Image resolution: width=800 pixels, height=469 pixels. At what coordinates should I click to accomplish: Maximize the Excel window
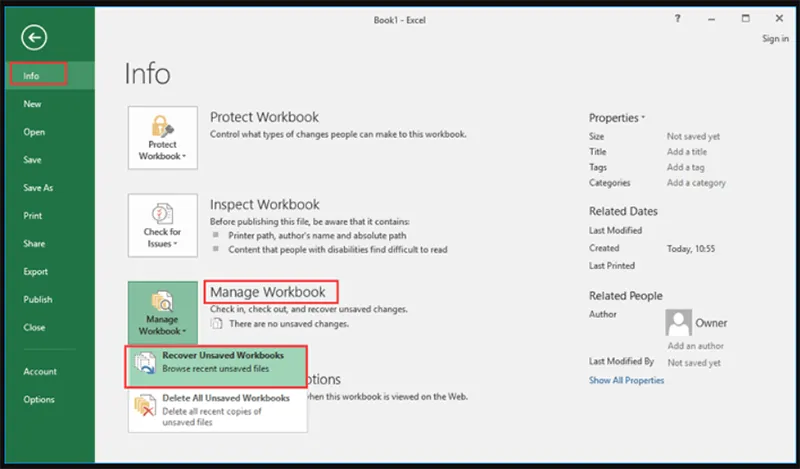[x=745, y=18]
